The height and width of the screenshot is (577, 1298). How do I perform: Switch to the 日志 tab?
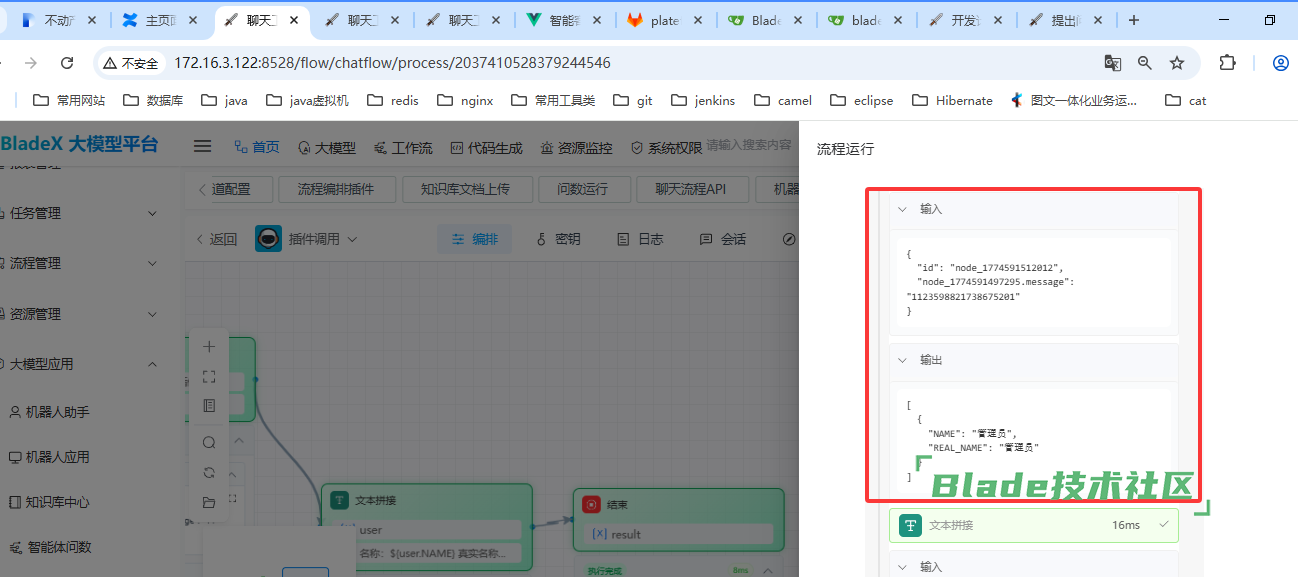[640, 239]
